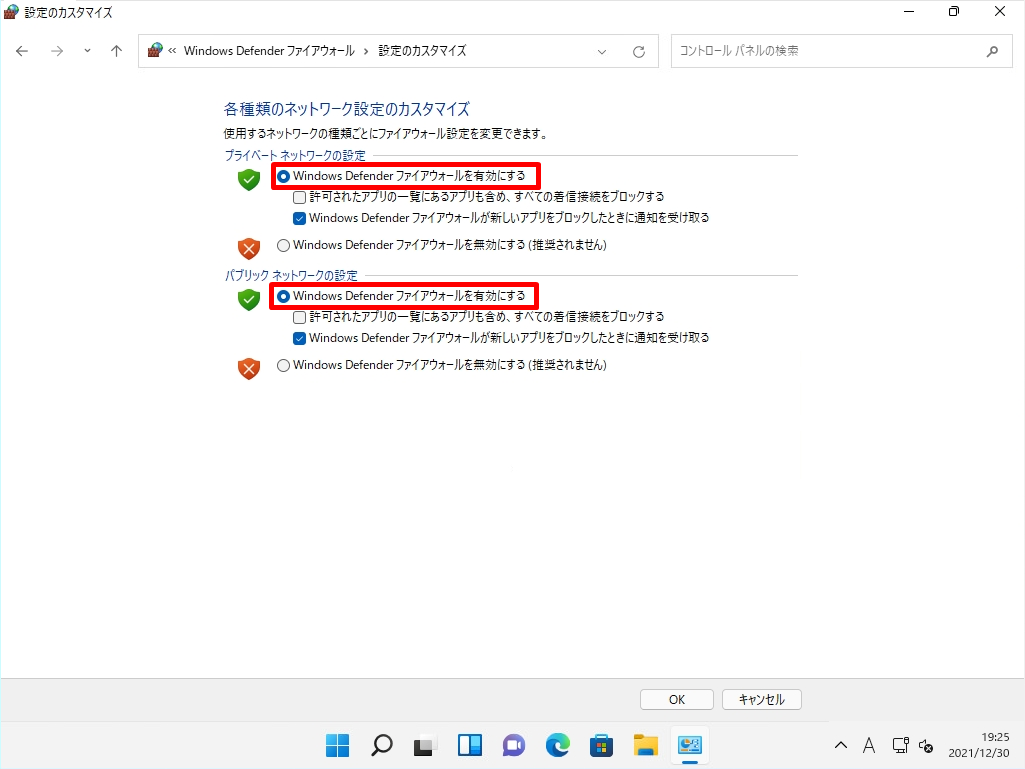Restore down the 設定のカスタマイズ window
Image resolution: width=1025 pixels, height=769 pixels.
954,12
